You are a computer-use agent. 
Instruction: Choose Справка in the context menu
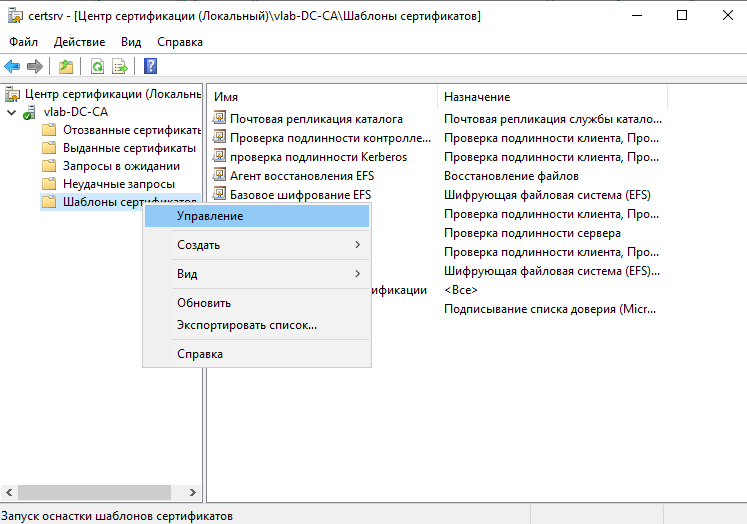pyautogui.click(x=257, y=354)
